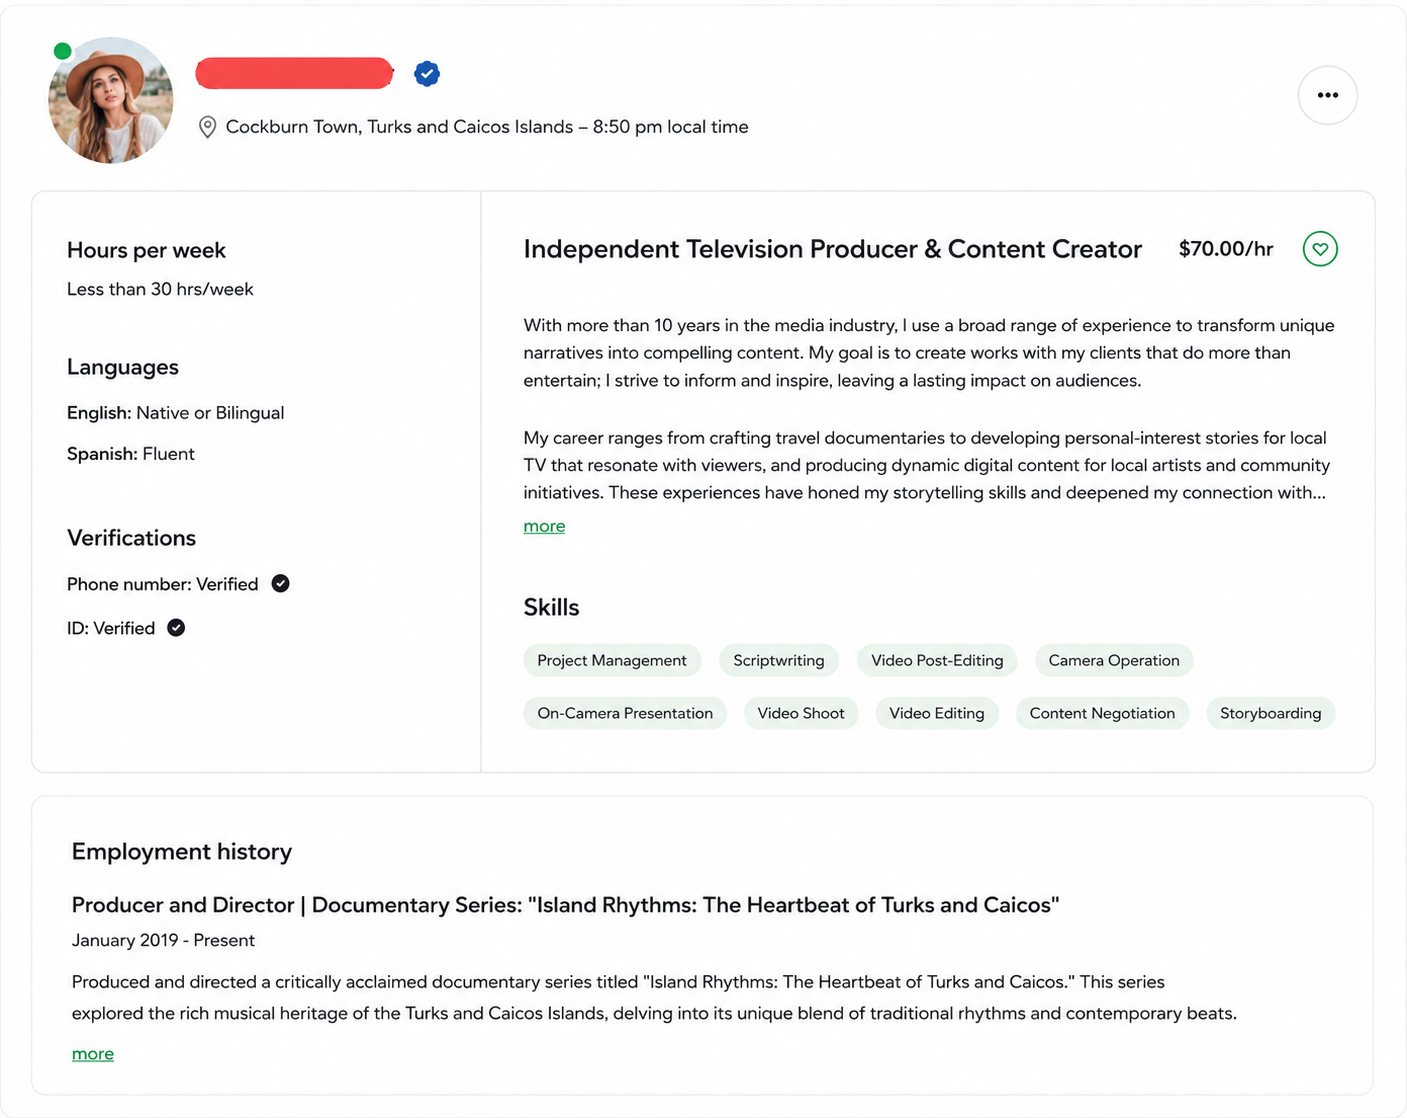Click the Producer and Director job title
Screen dimensions: 1407x1118
(x=565, y=905)
